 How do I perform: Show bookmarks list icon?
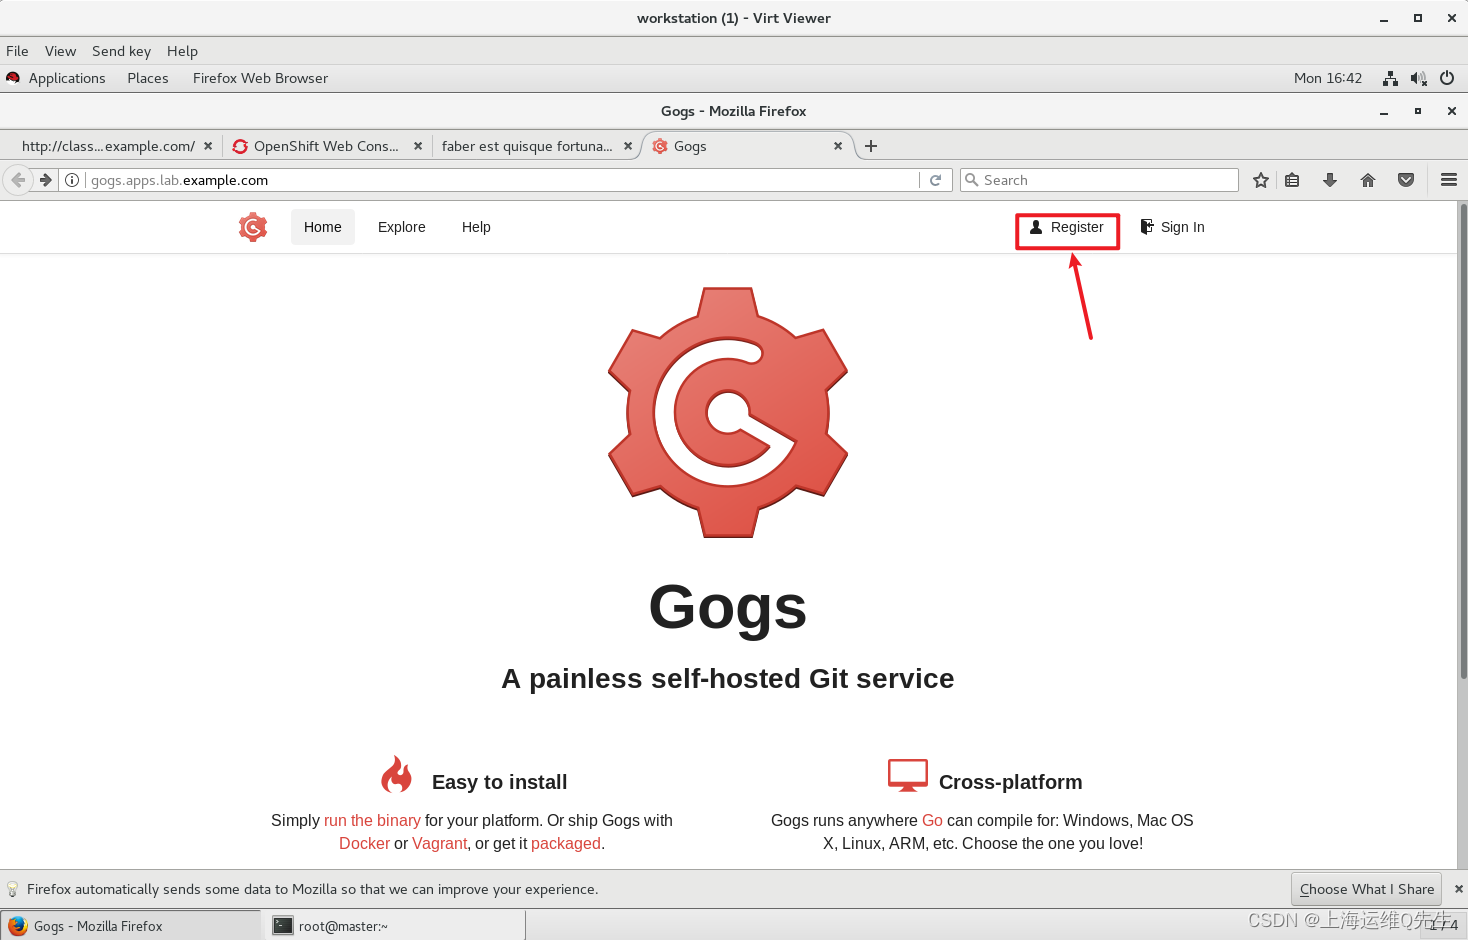point(1292,180)
